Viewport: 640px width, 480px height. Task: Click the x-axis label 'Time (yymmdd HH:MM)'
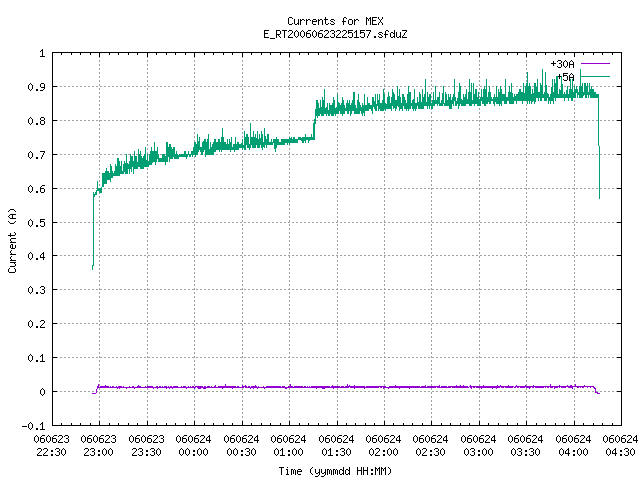pyautogui.click(x=335, y=471)
